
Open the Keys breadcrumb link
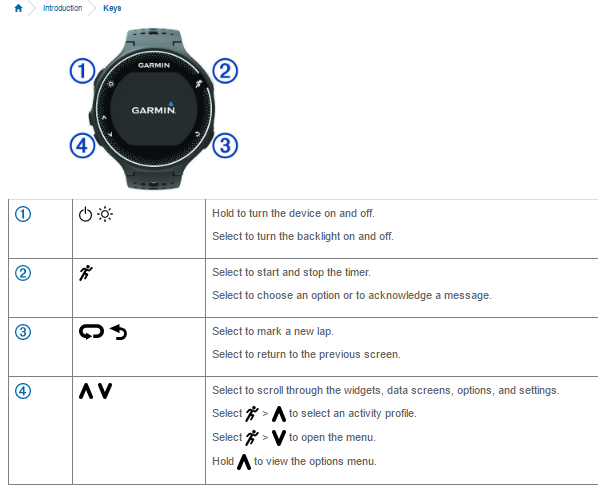click(x=112, y=8)
